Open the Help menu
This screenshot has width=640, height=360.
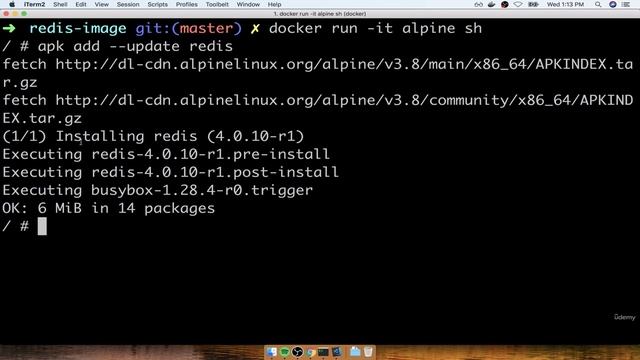[274, 4]
